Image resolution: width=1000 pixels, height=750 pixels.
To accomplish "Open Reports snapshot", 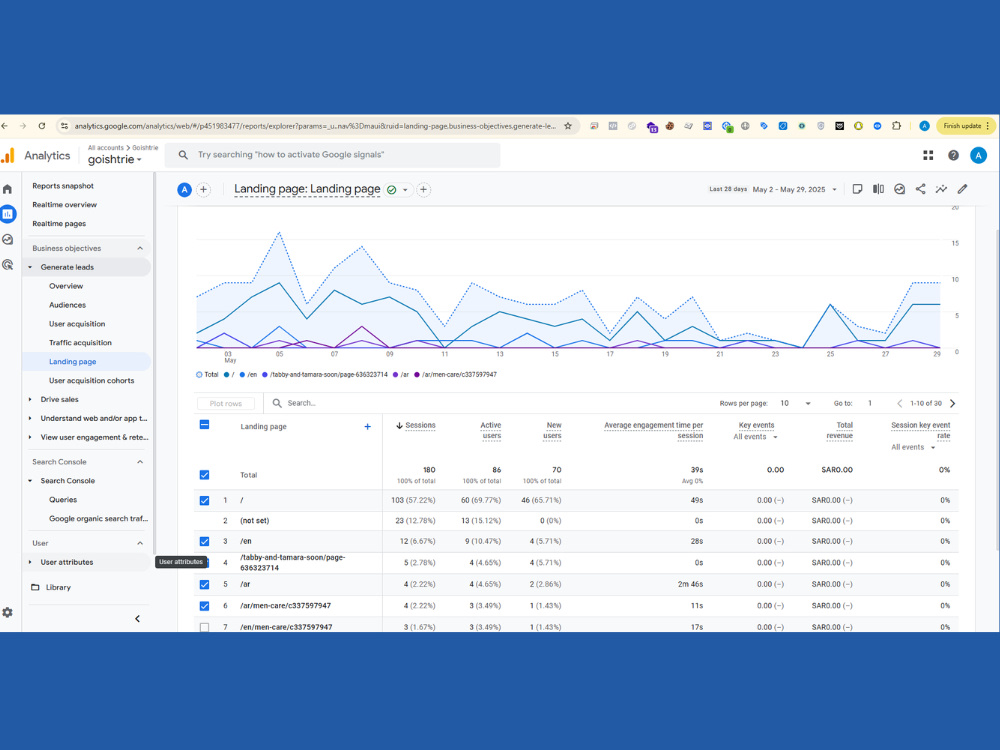I will pos(63,186).
